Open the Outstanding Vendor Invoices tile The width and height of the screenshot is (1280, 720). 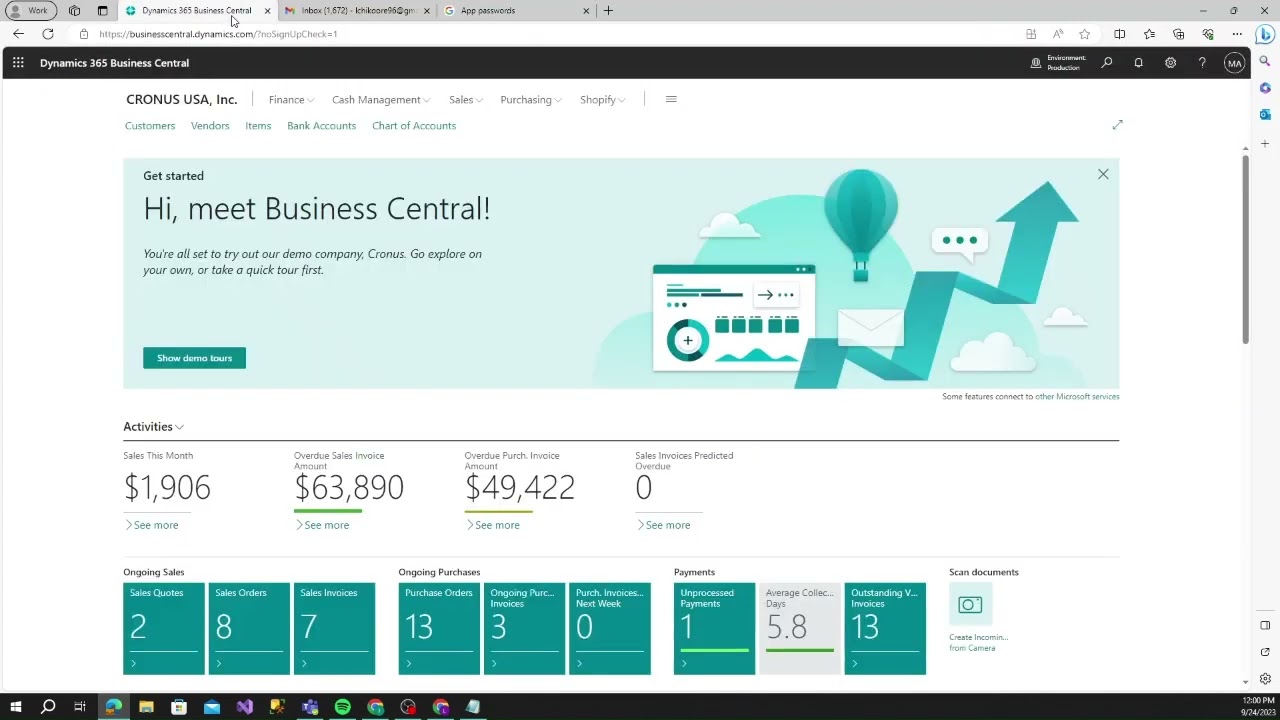(885, 629)
